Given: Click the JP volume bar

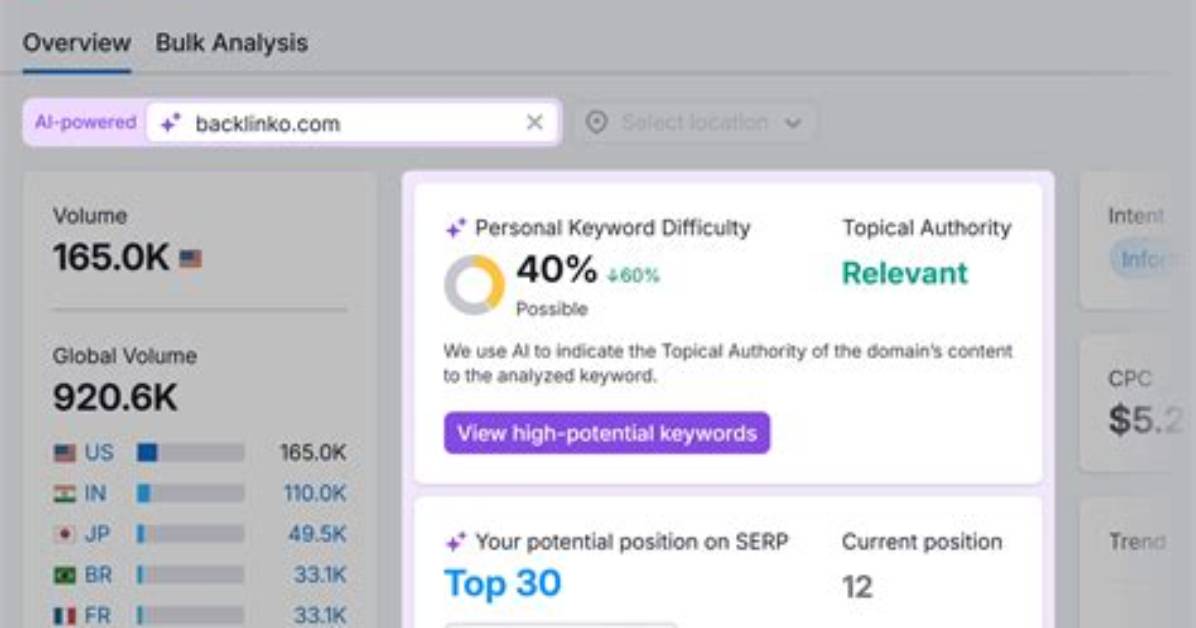Looking at the screenshot, I should click(x=190, y=533).
